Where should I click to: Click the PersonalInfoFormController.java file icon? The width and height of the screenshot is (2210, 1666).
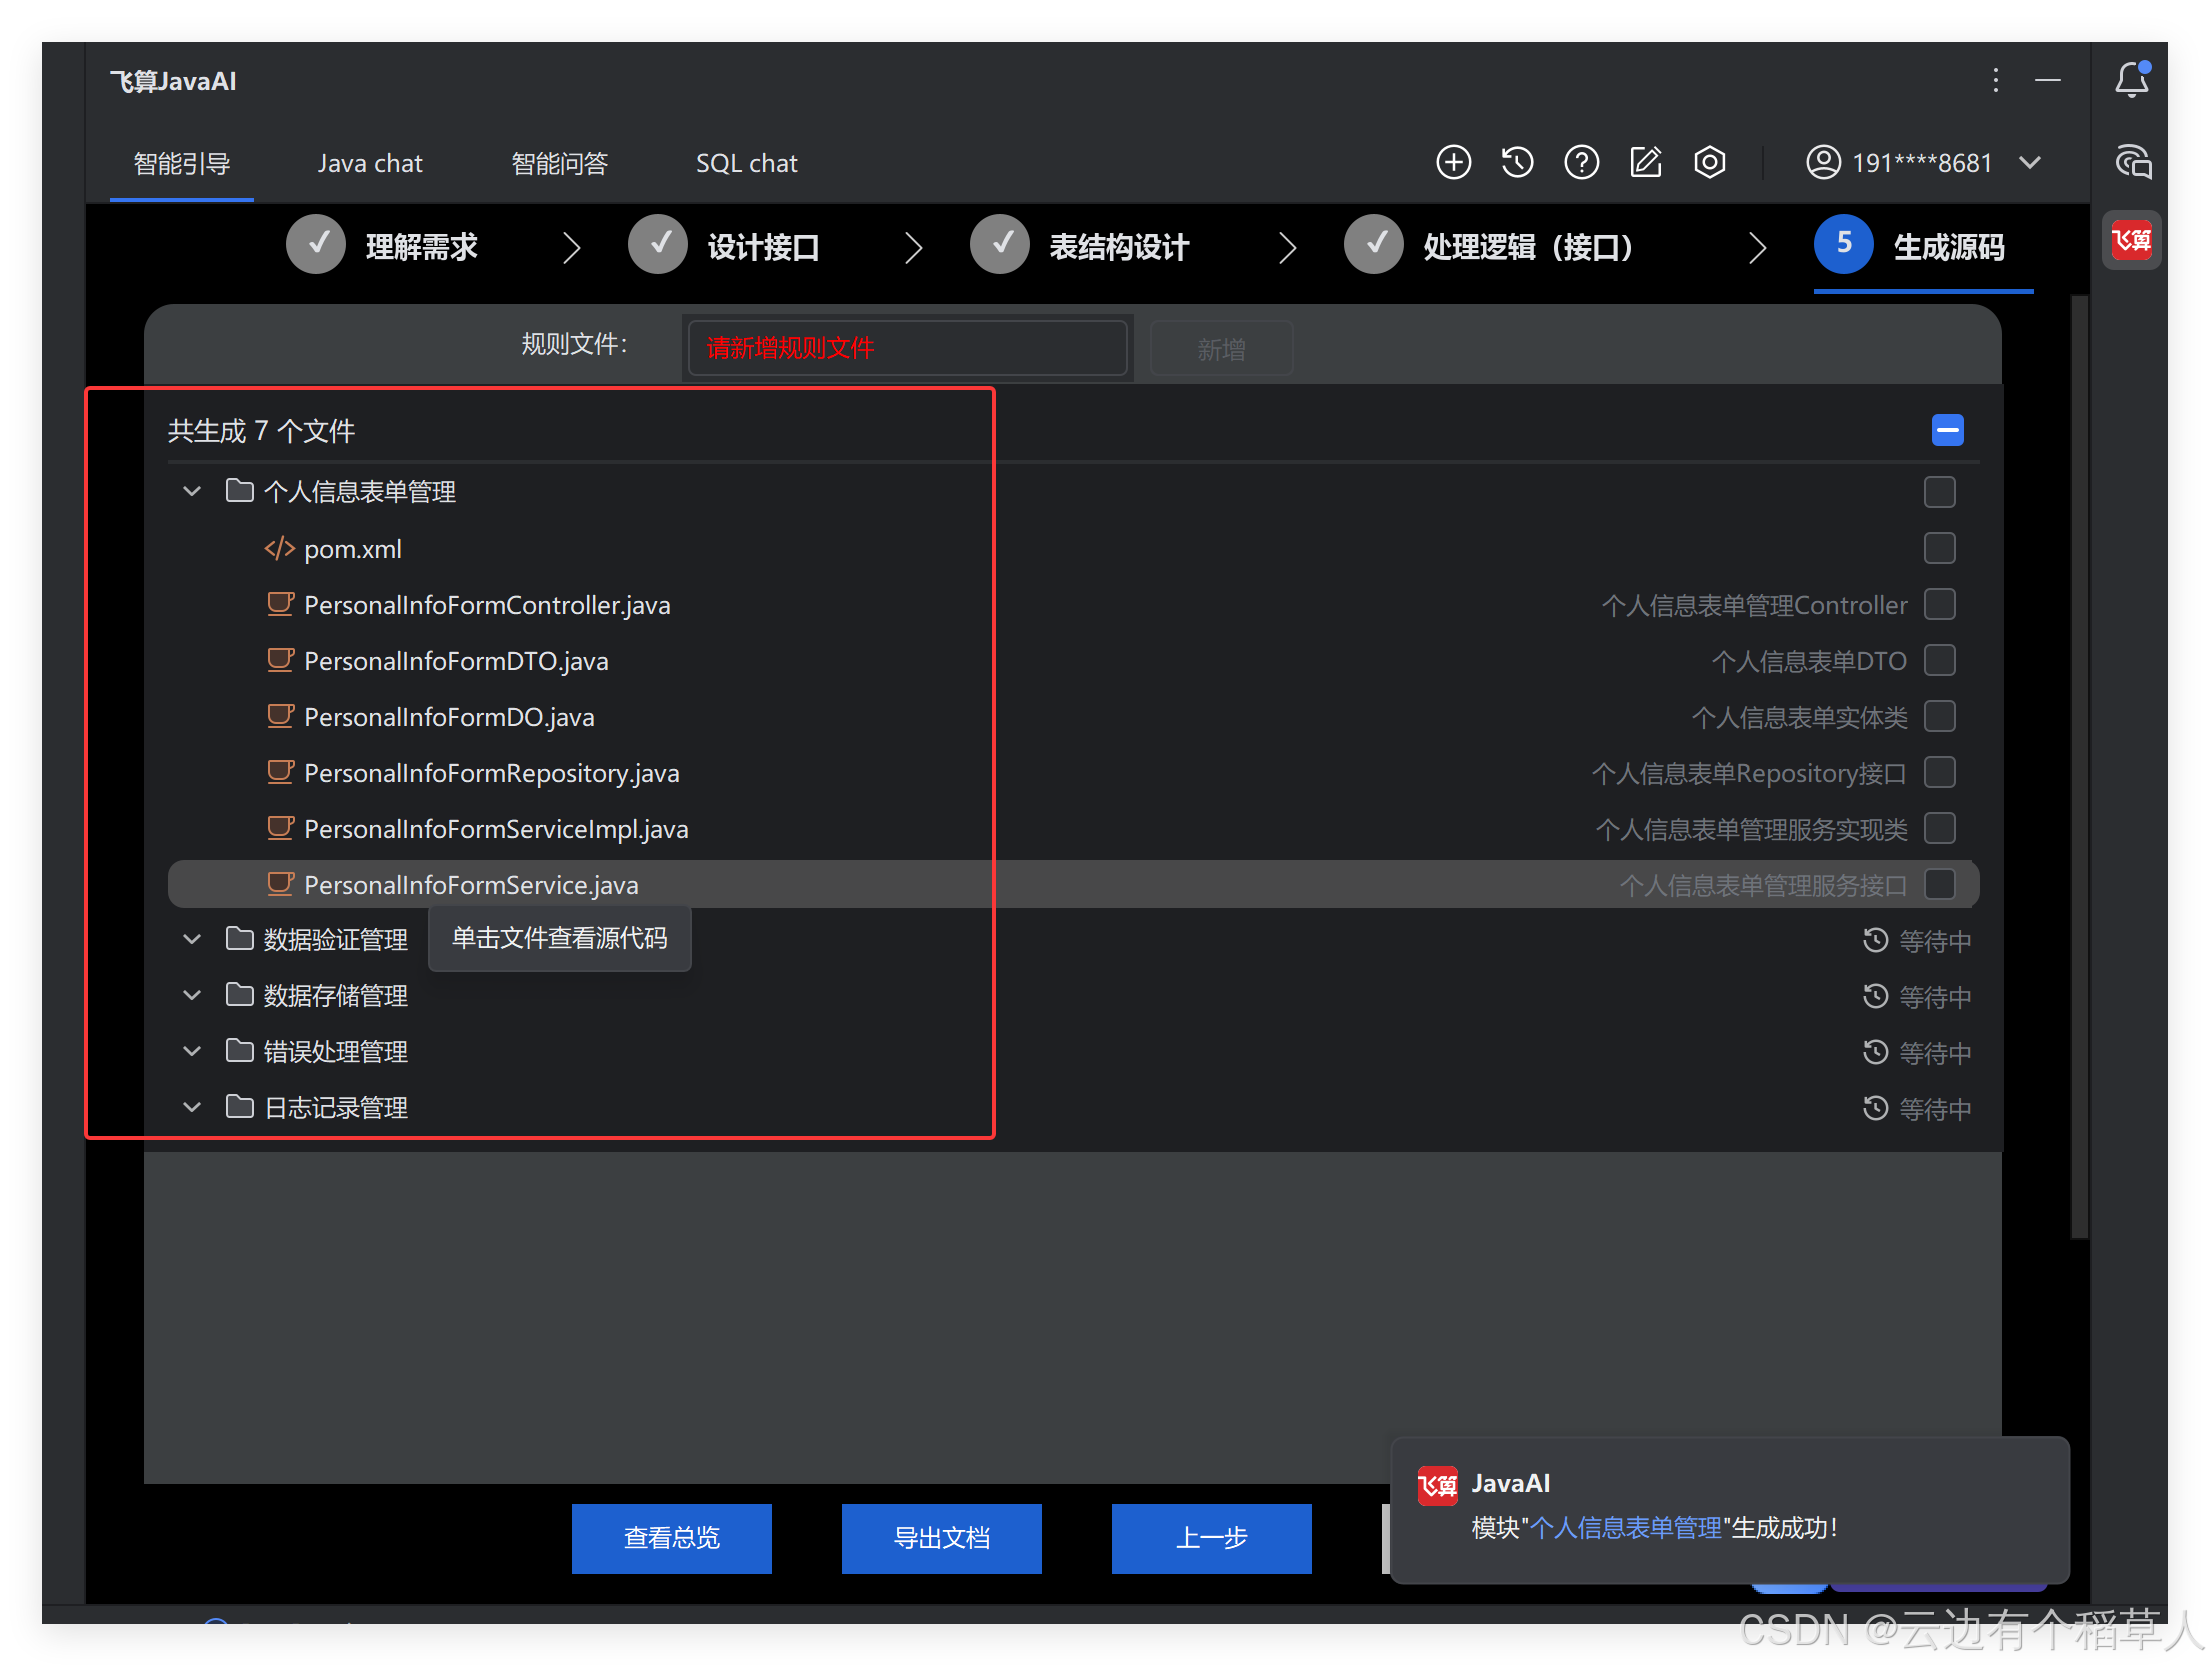point(280,604)
